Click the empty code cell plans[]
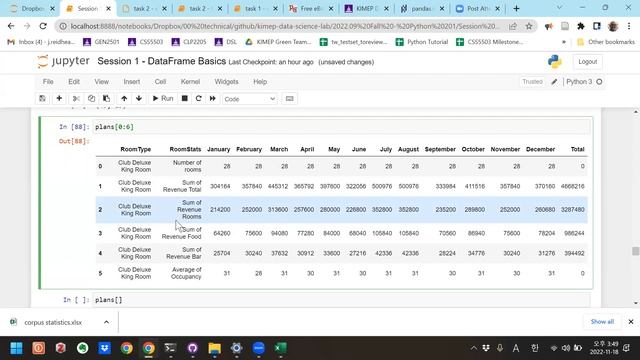This screenshot has width=640, height=360. (341, 300)
